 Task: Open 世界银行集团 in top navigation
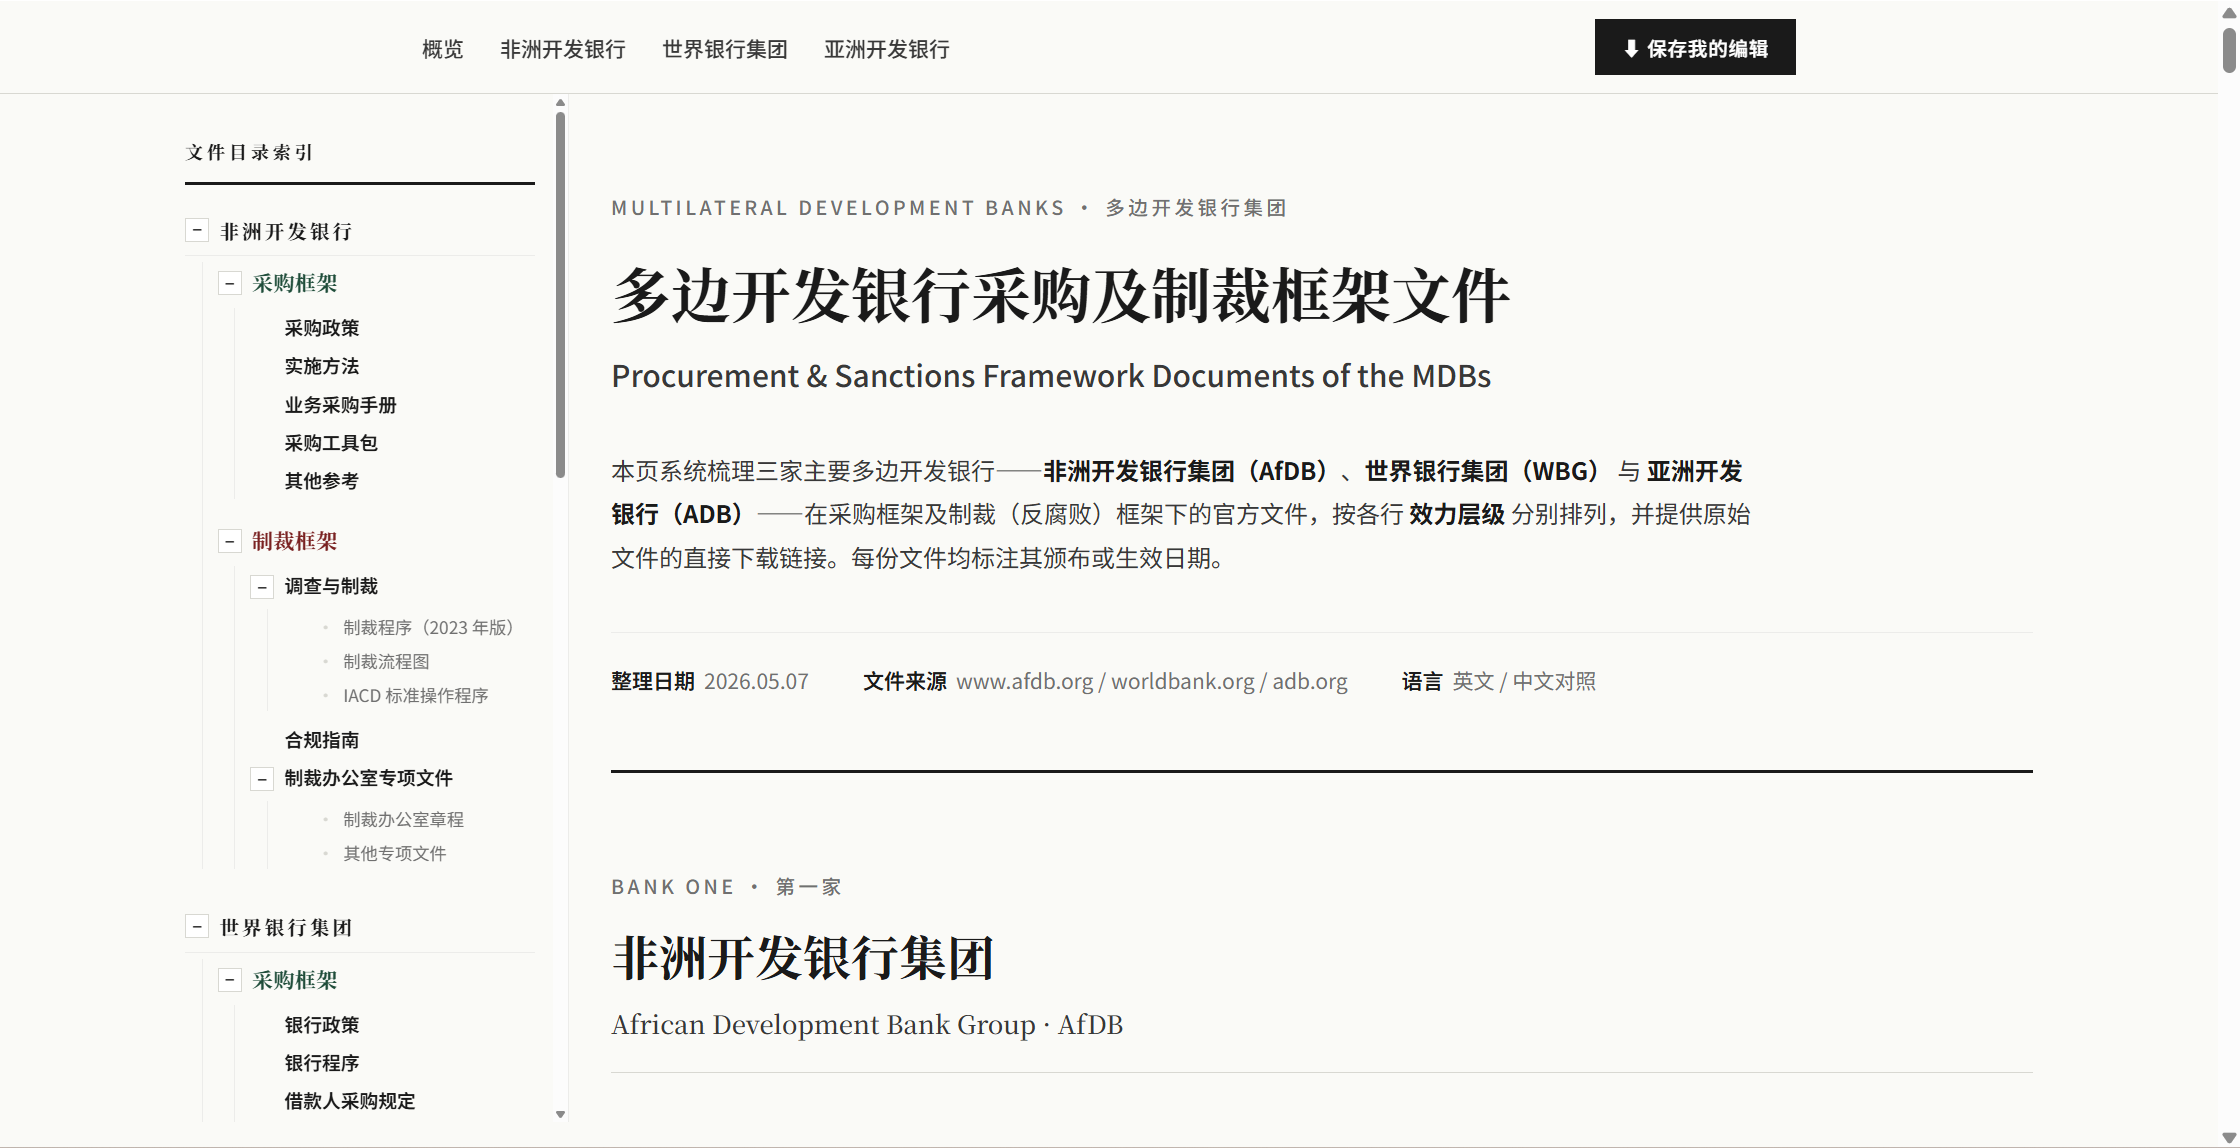[725, 49]
